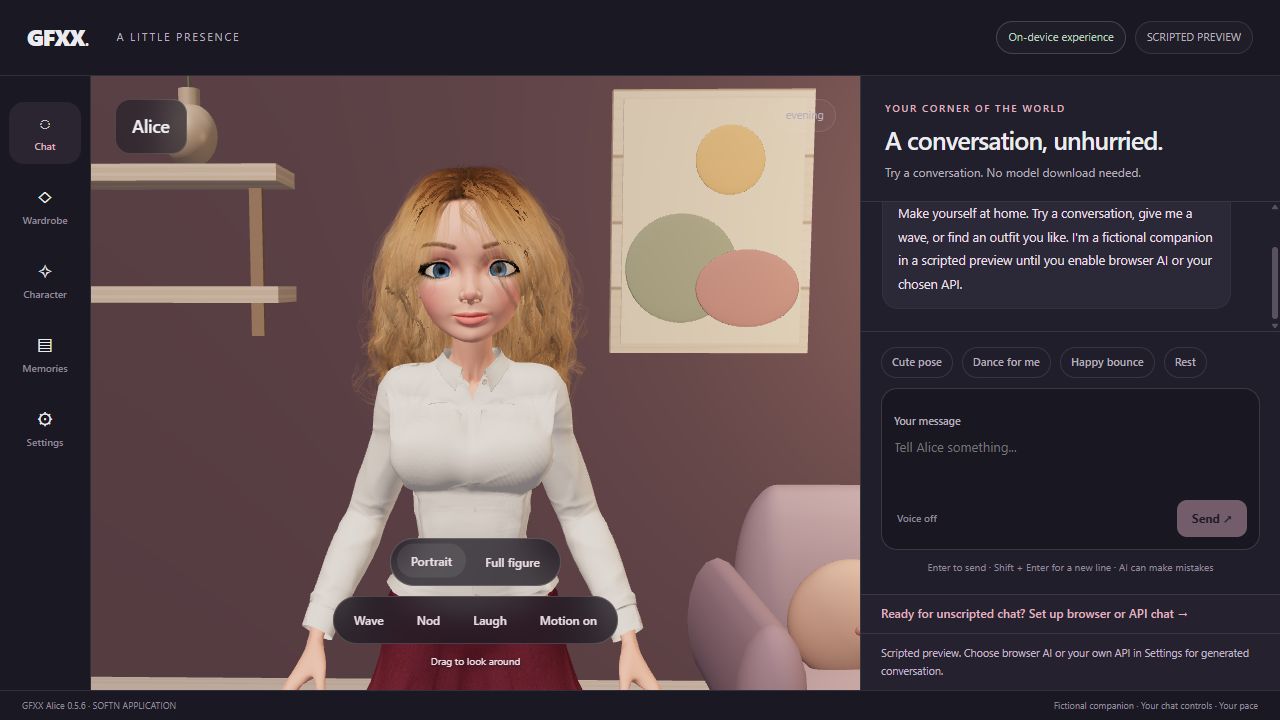Select the Cute pose suggestion
The height and width of the screenshot is (720, 1280).
click(x=917, y=362)
